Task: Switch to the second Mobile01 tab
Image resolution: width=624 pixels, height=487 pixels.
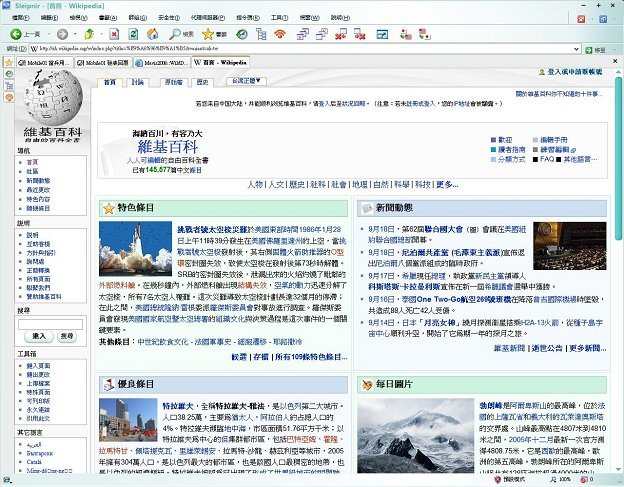Action: (103, 62)
